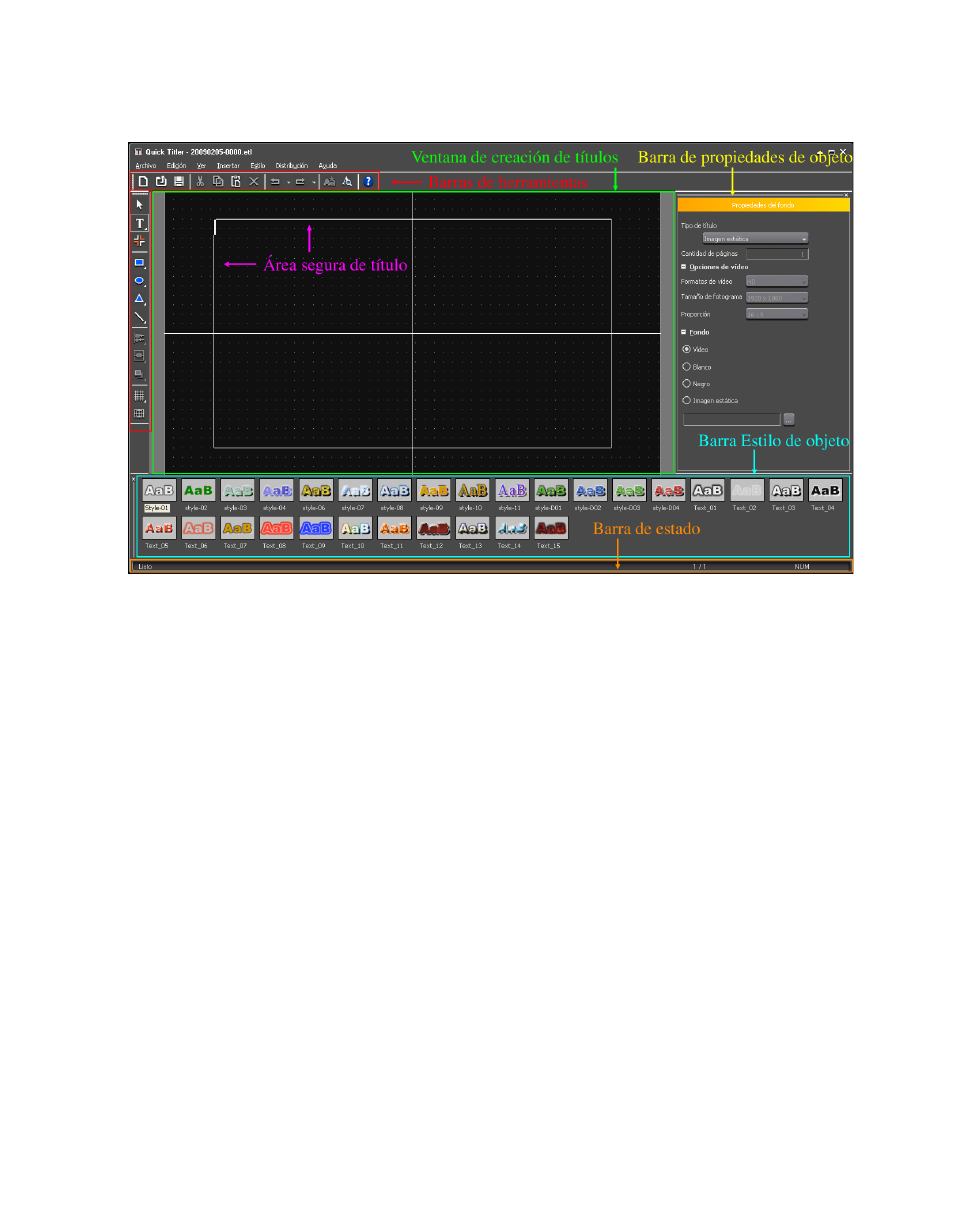This screenshot has width=954, height=1227.
Task: Select Imagen estática background radio button
Action: click(x=687, y=400)
